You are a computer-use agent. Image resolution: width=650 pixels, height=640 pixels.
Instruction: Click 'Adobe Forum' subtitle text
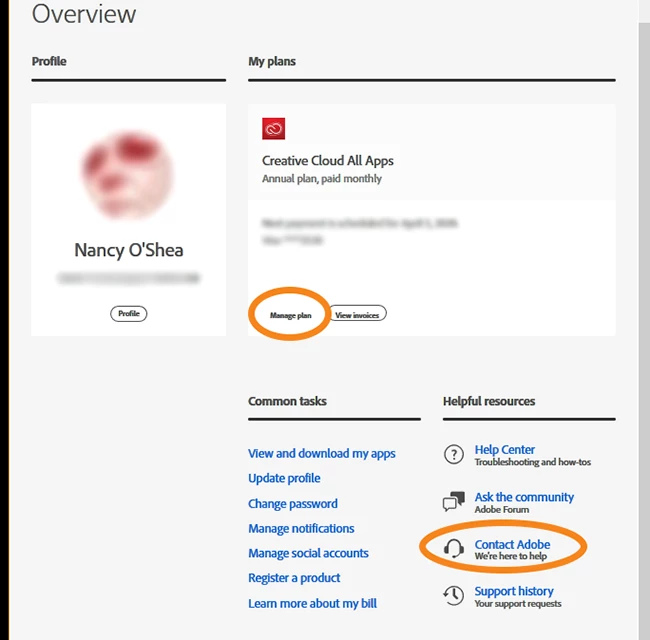[502, 509]
